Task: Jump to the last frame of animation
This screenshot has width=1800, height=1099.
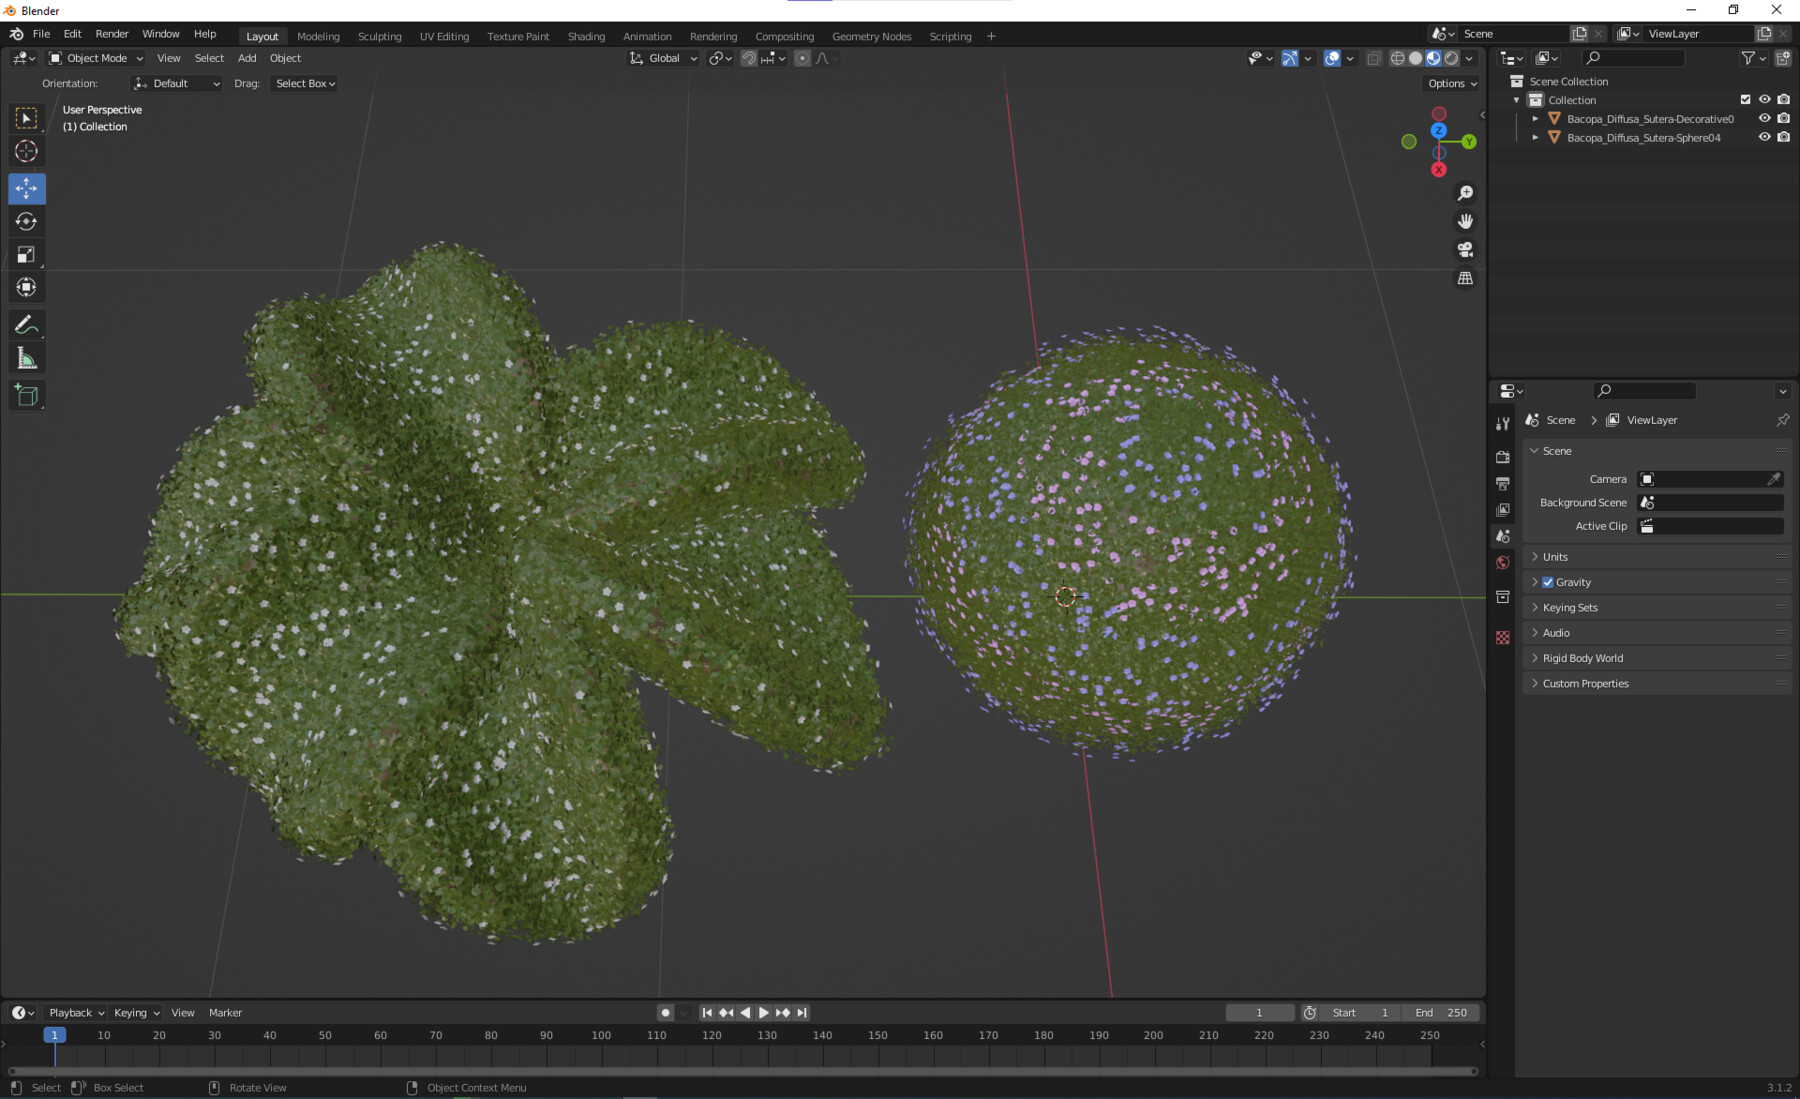Action: click(x=801, y=1012)
